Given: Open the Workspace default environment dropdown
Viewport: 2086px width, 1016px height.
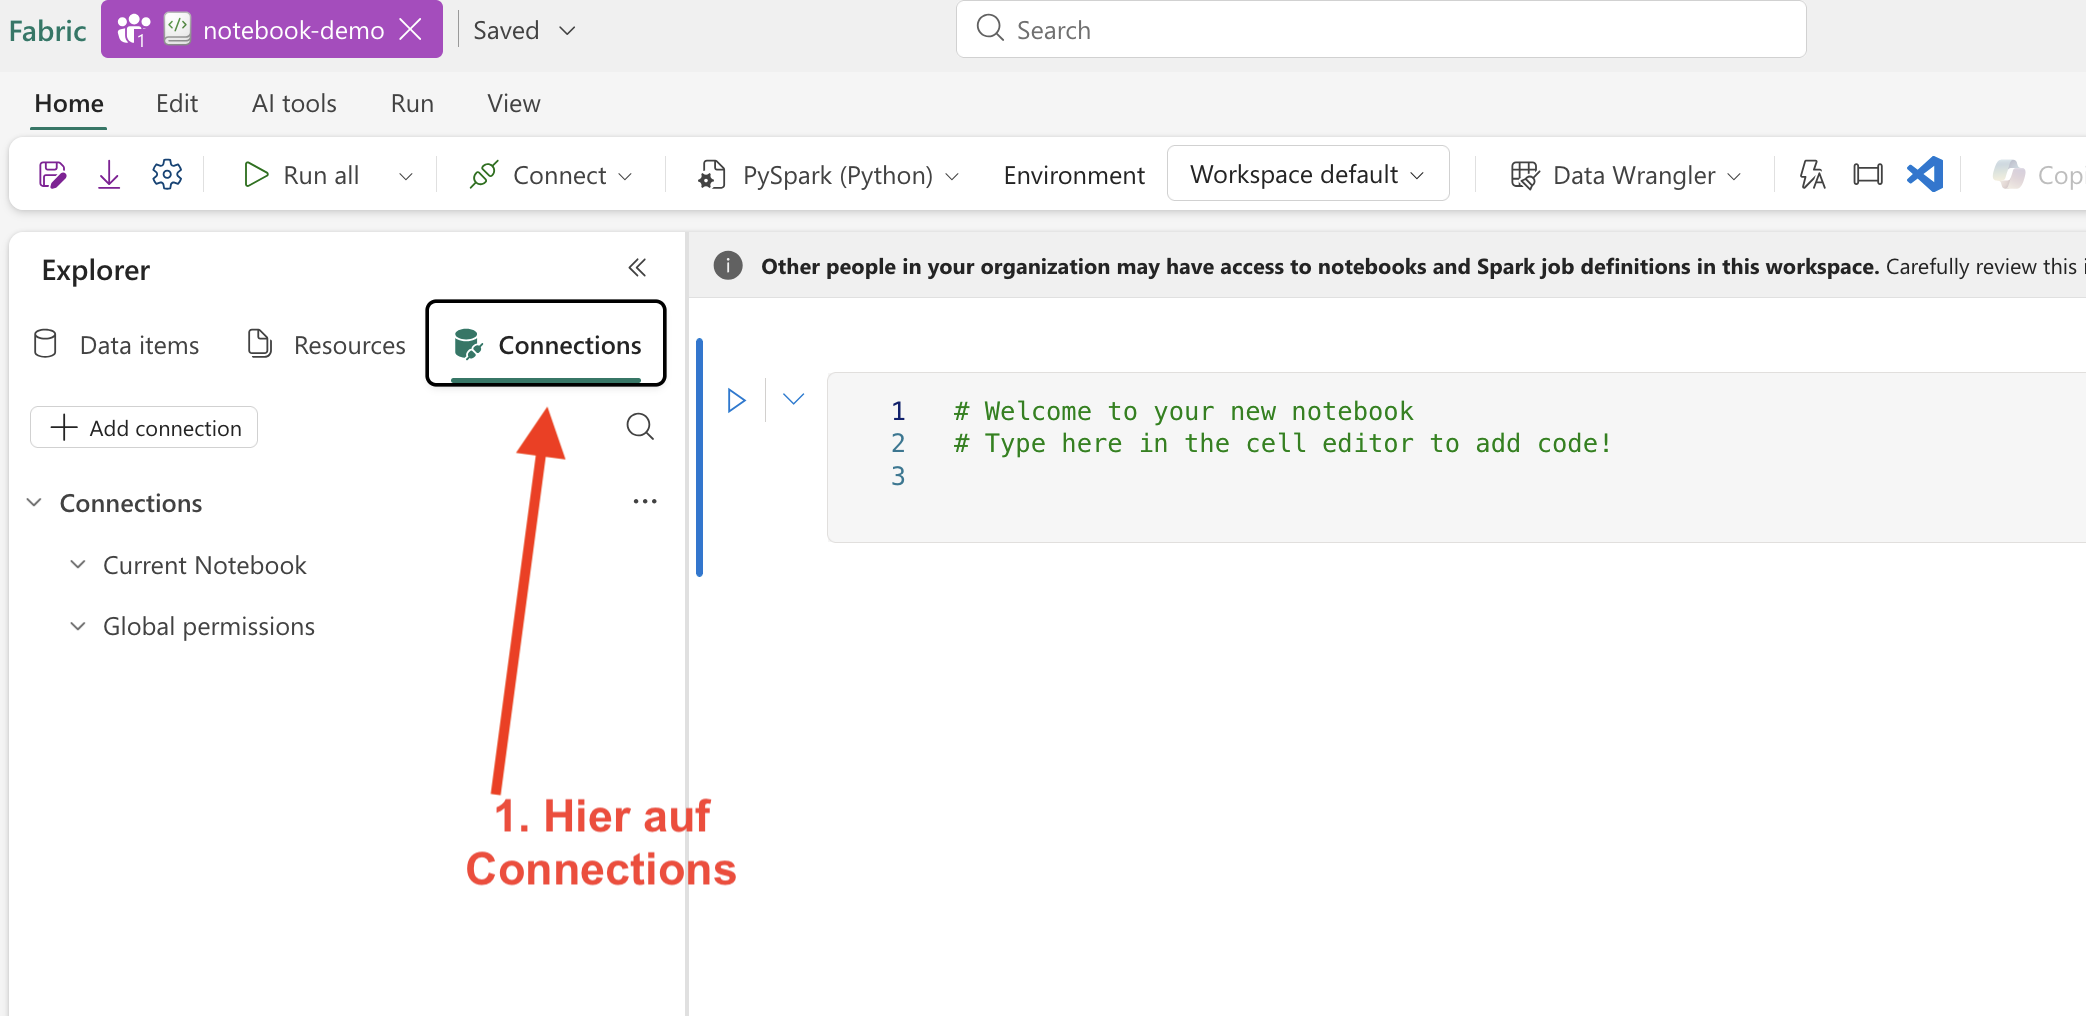Looking at the screenshot, I should (1307, 174).
